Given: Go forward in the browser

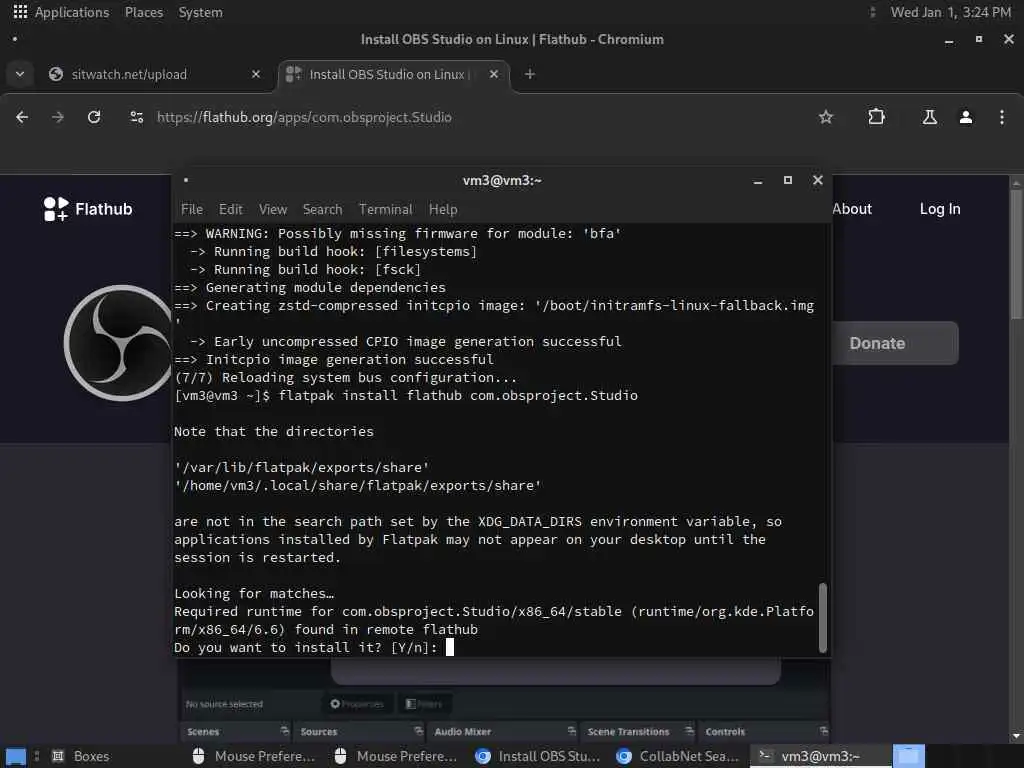Looking at the screenshot, I should [57, 117].
